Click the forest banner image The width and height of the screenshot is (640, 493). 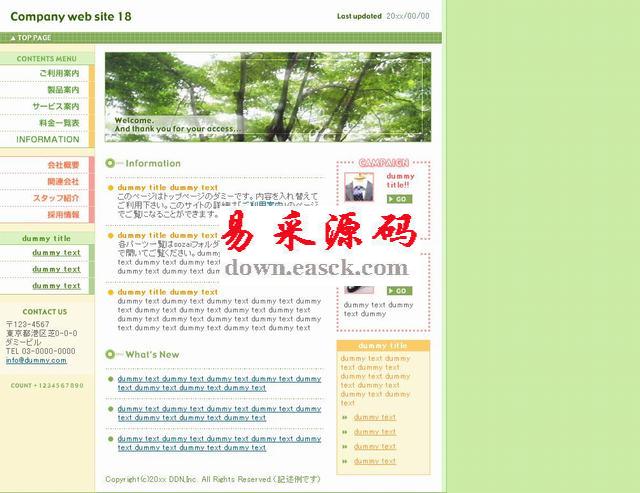(x=268, y=97)
